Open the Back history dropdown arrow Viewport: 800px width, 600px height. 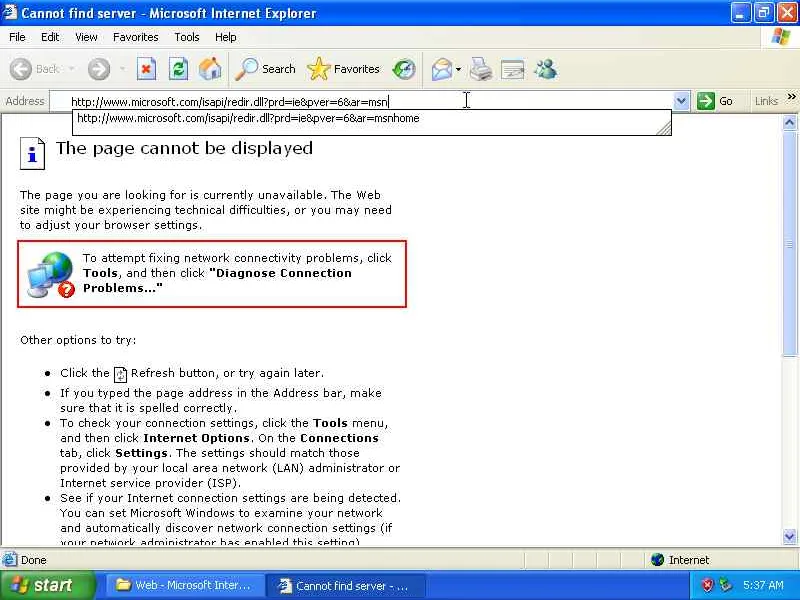click(71, 69)
